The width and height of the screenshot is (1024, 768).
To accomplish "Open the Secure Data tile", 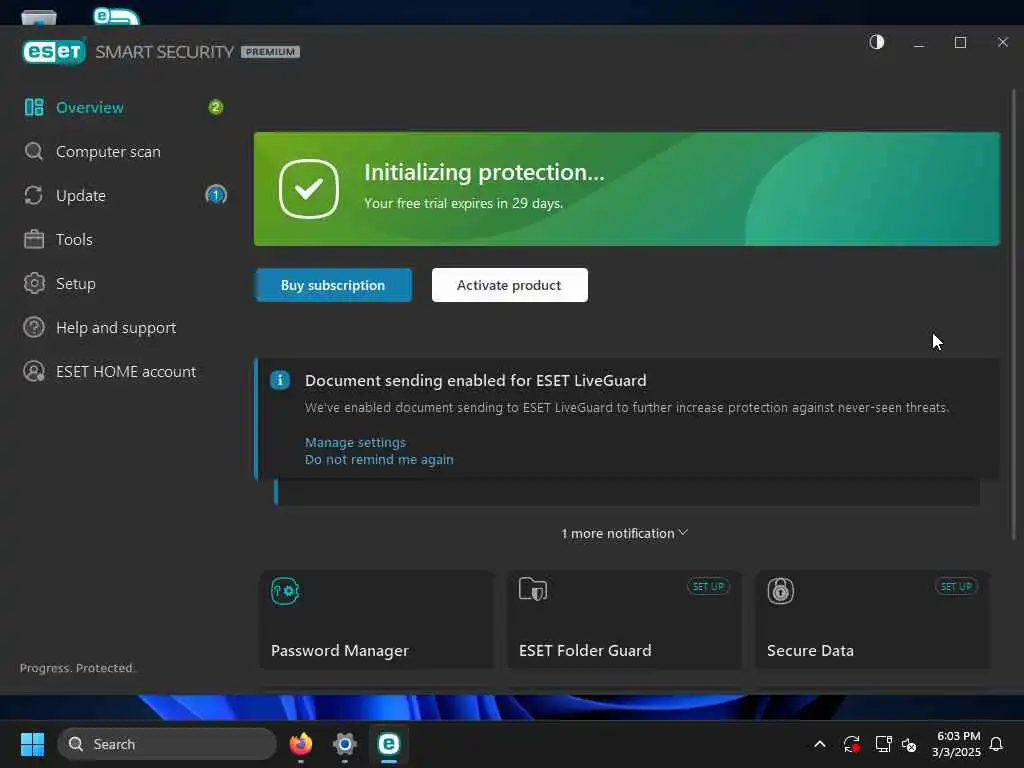I will pyautogui.click(x=872, y=620).
